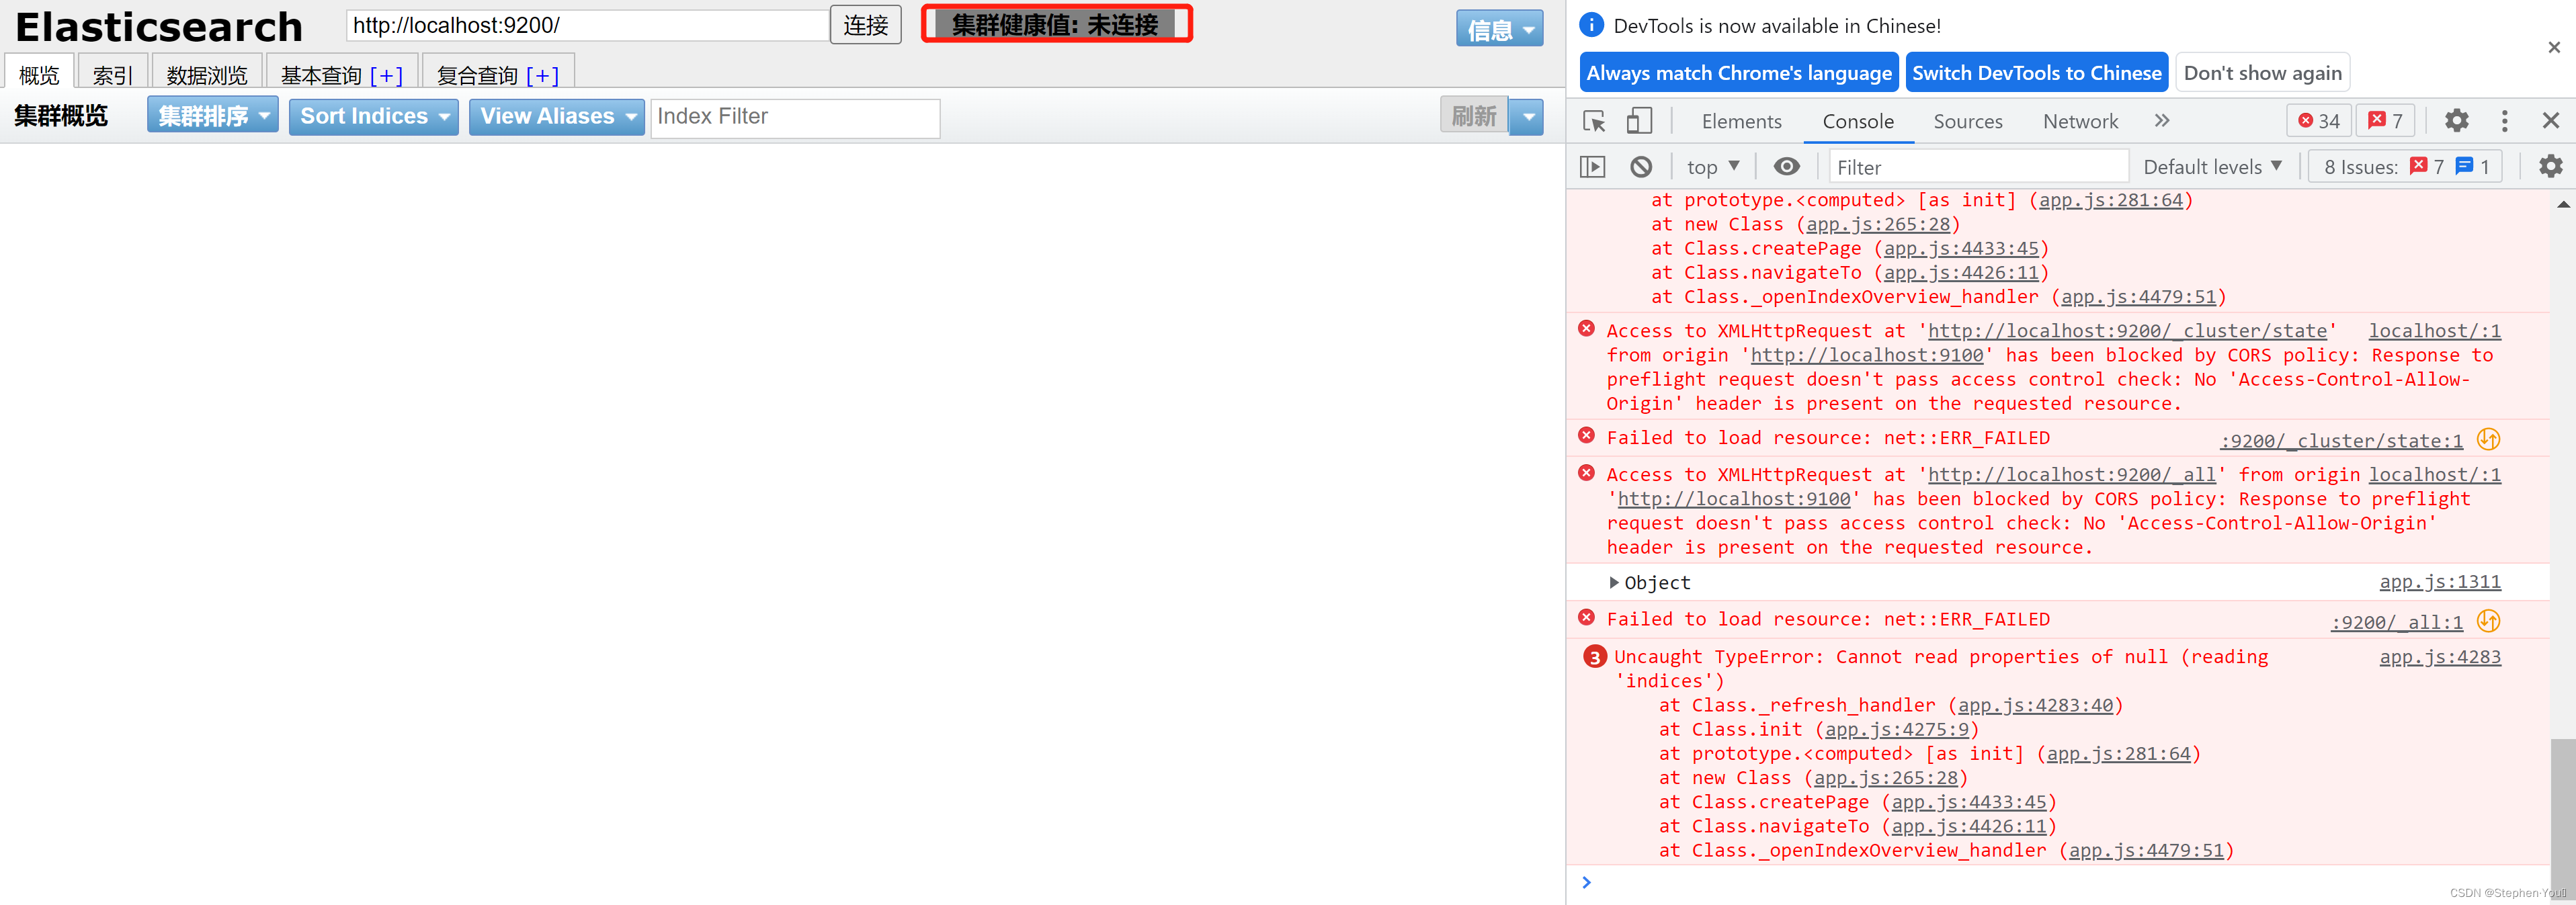Show more DevTools tabs chevron
Image resolution: width=2576 pixels, height=905 pixels.
pyautogui.click(x=2162, y=121)
